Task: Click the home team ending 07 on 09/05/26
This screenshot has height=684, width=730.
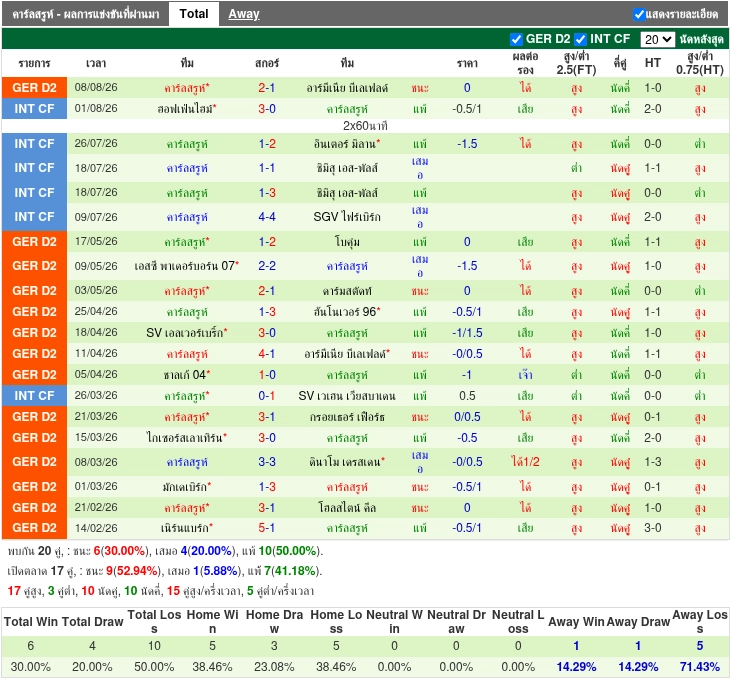Action: click(x=186, y=265)
